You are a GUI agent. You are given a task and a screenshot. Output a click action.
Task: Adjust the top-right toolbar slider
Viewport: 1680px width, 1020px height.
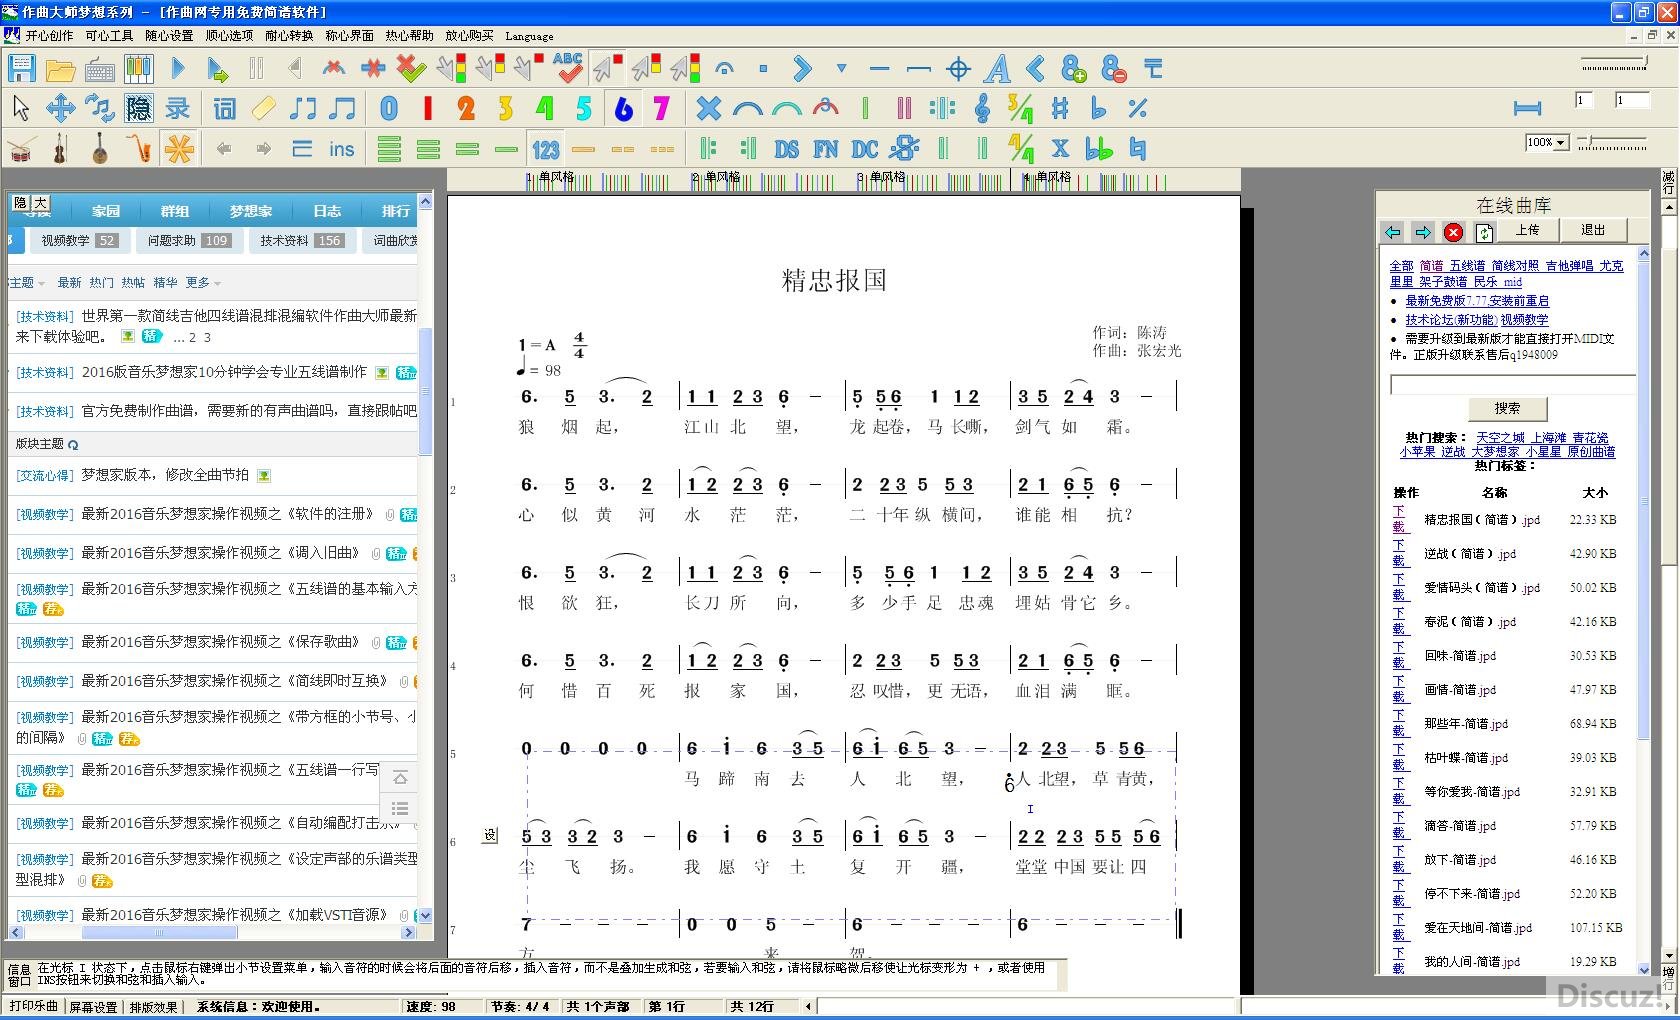pos(1614,63)
